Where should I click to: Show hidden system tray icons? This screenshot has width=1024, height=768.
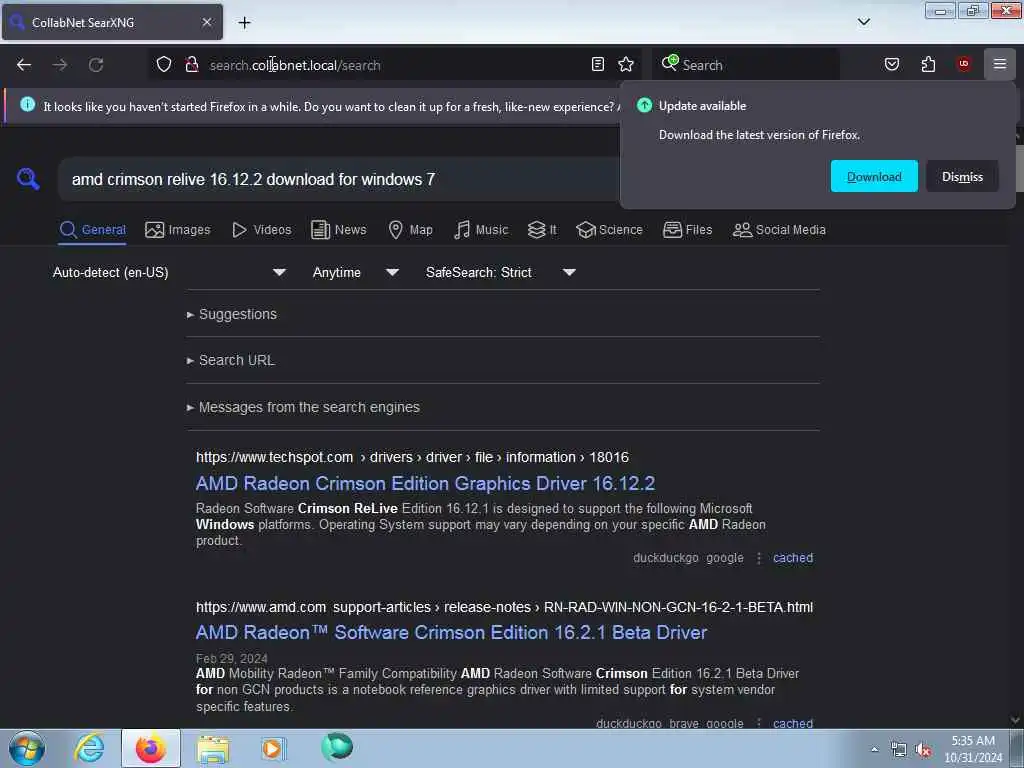point(874,749)
